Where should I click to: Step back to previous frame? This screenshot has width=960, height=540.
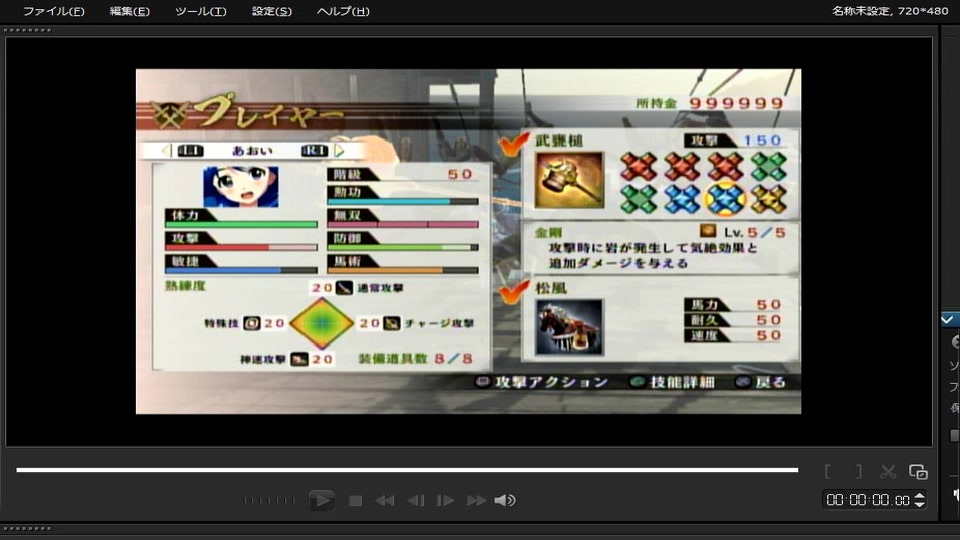pyautogui.click(x=416, y=501)
